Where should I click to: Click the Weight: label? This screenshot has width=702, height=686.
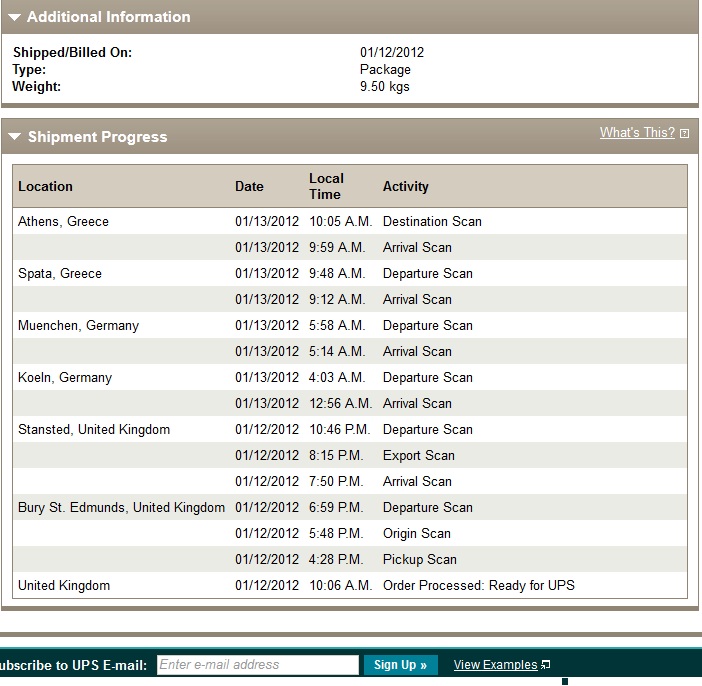(37, 86)
